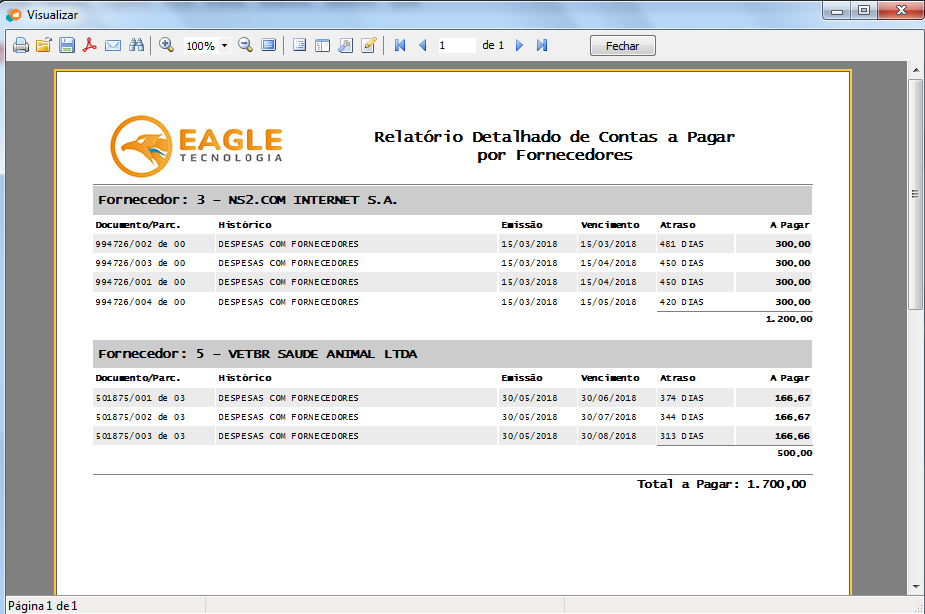
Task: Export the report to PDF
Action: pyautogui.click(x=90, y=46)
